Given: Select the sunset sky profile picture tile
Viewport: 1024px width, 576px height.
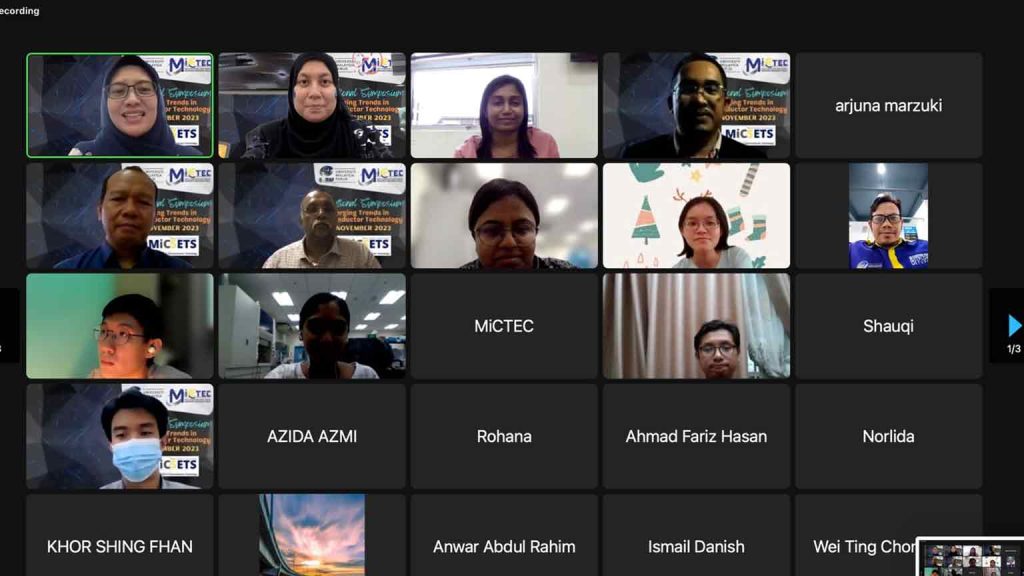Looking at the screenshot, I should [312, 535].
